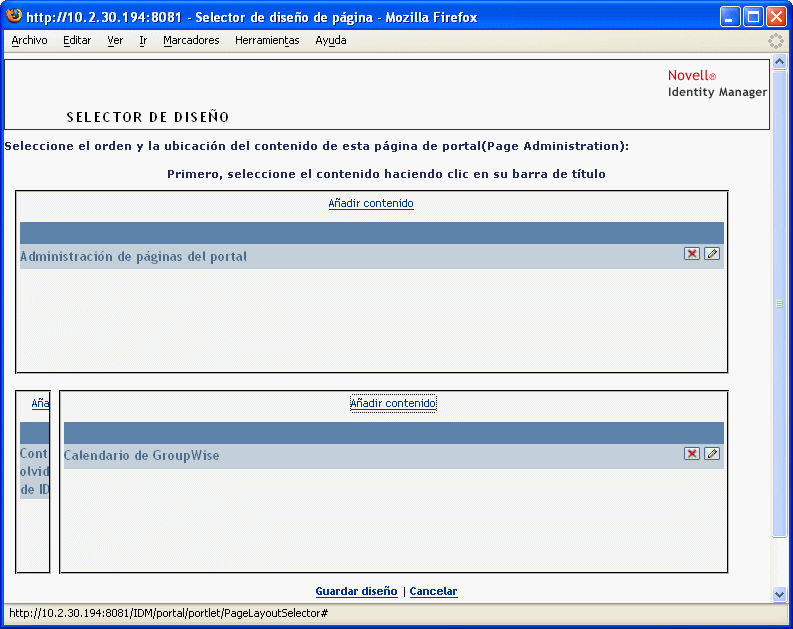Open the Ayuda menu
Image resolution: width=793 pixels, height=629 pixels.
coord(331,40)
